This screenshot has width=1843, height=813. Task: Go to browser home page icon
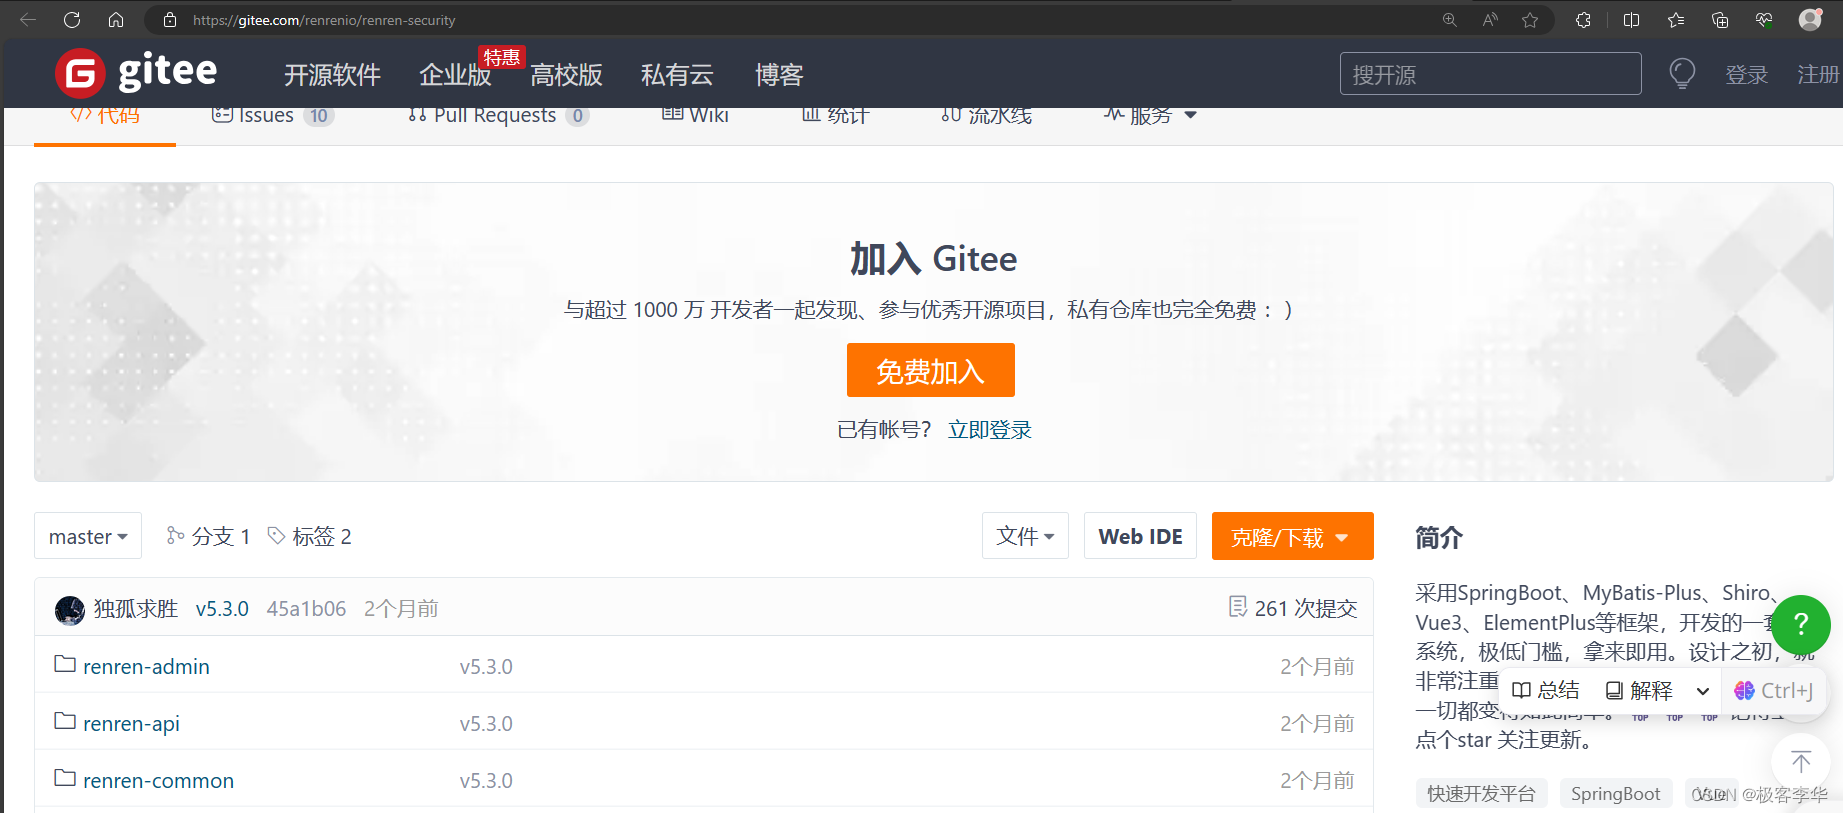pyautogui.click(x=116, y=20)
